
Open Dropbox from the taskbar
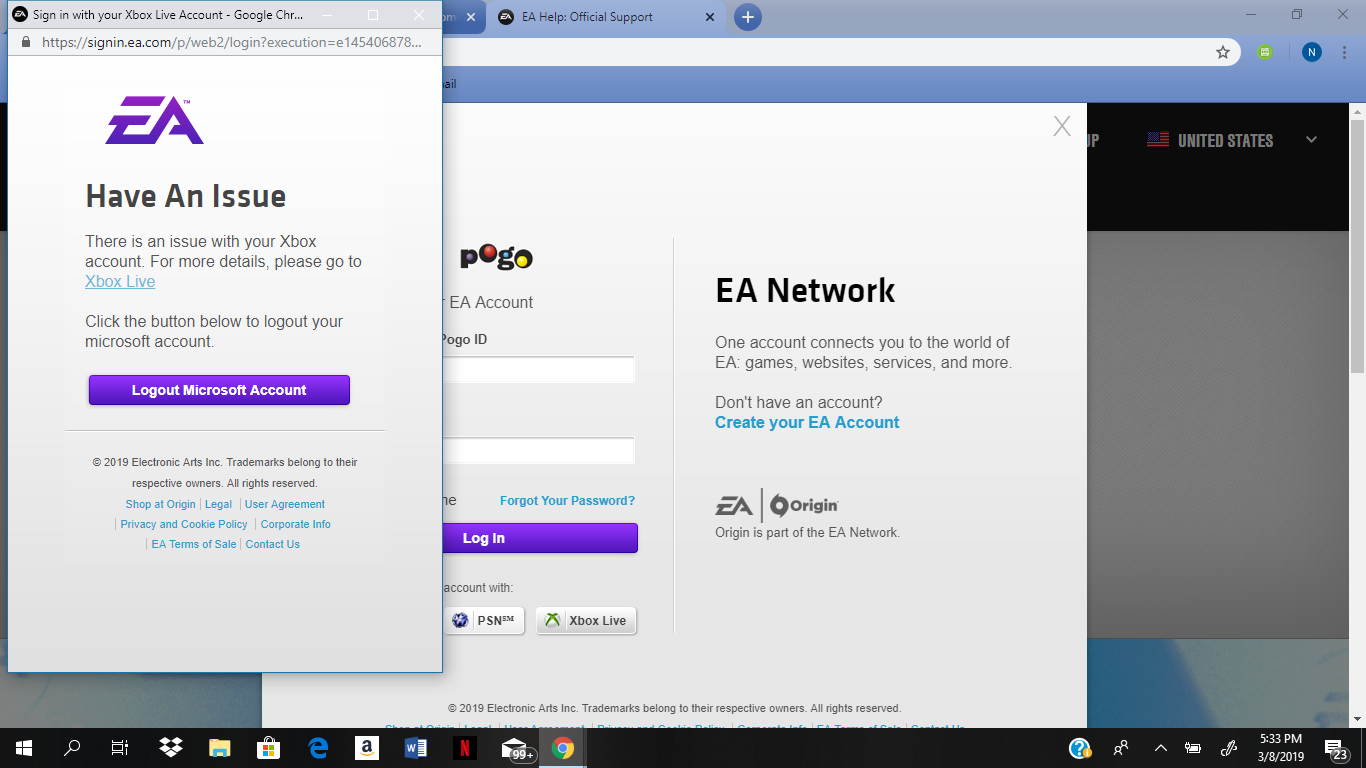point(171,748)
